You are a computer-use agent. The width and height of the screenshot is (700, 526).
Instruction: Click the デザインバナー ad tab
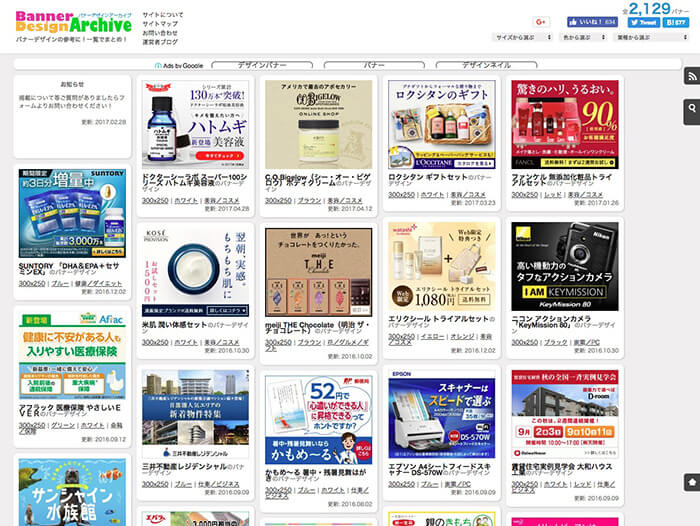pos(262,65)
